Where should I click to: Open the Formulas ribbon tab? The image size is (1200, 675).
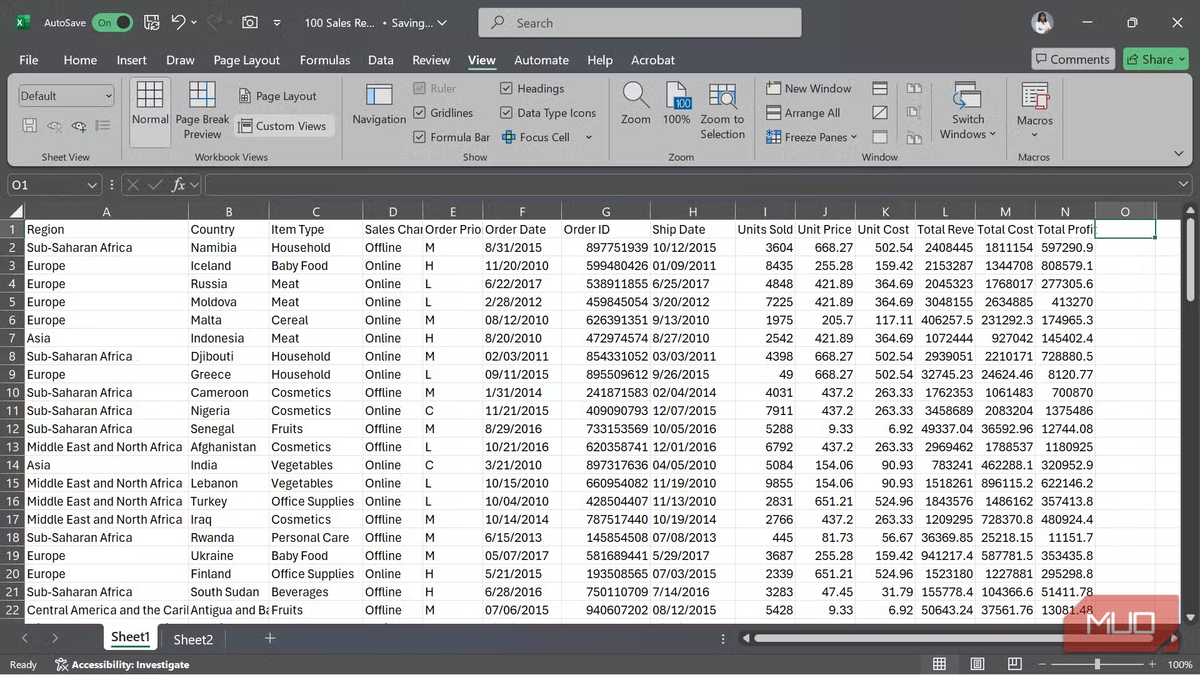pyautogui.click(x=325, y=60)
